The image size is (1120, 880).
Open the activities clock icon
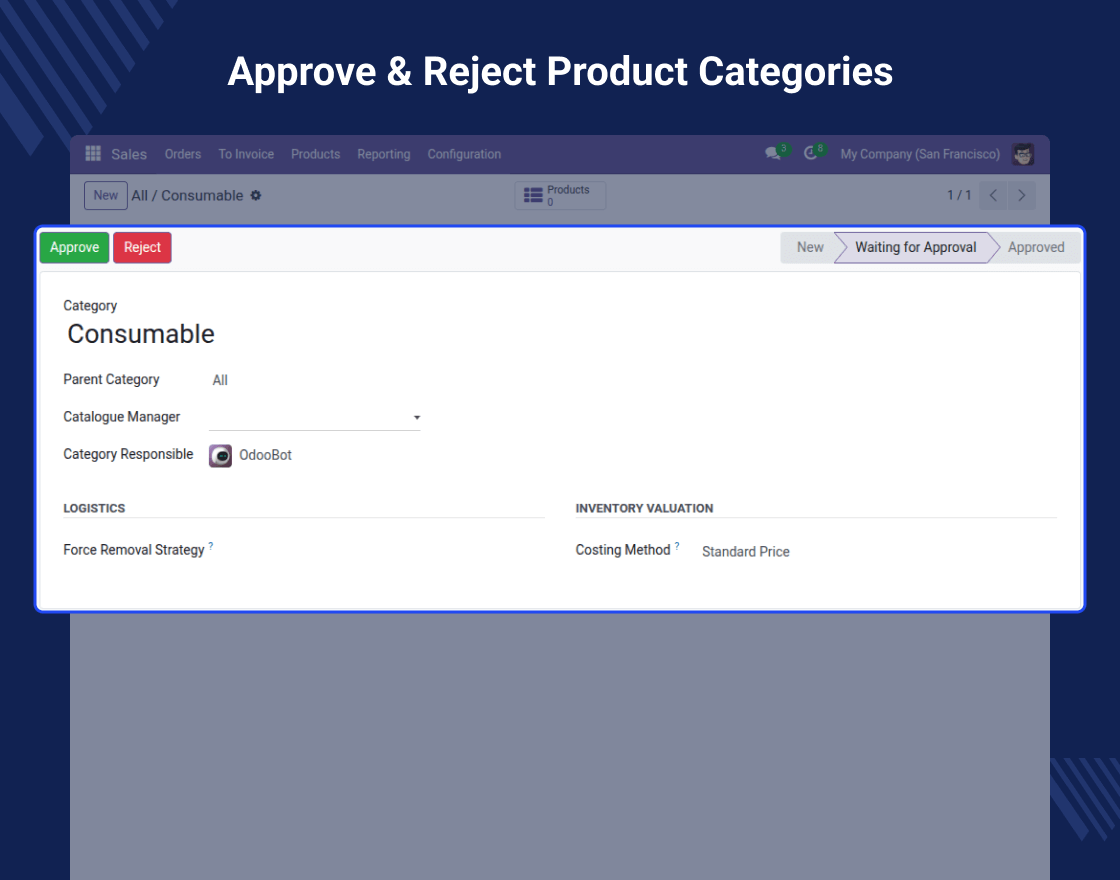(x=810, y=154)
